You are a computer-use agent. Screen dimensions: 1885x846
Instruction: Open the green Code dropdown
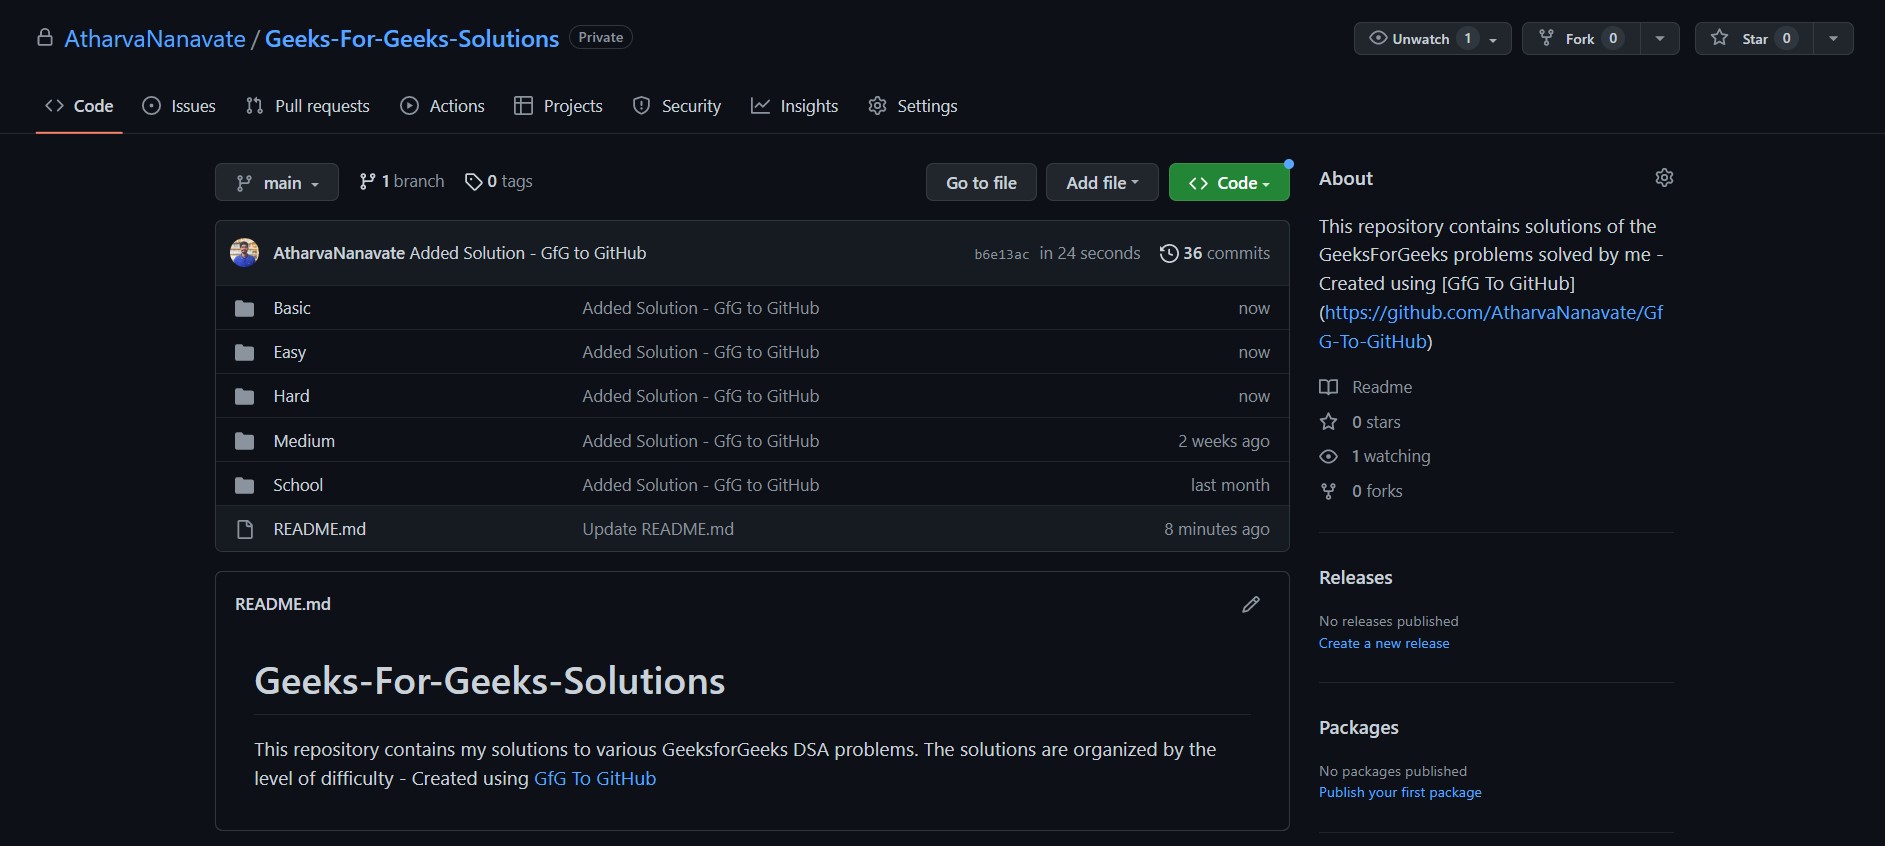pyautogui.click(x=1229, y=182)
